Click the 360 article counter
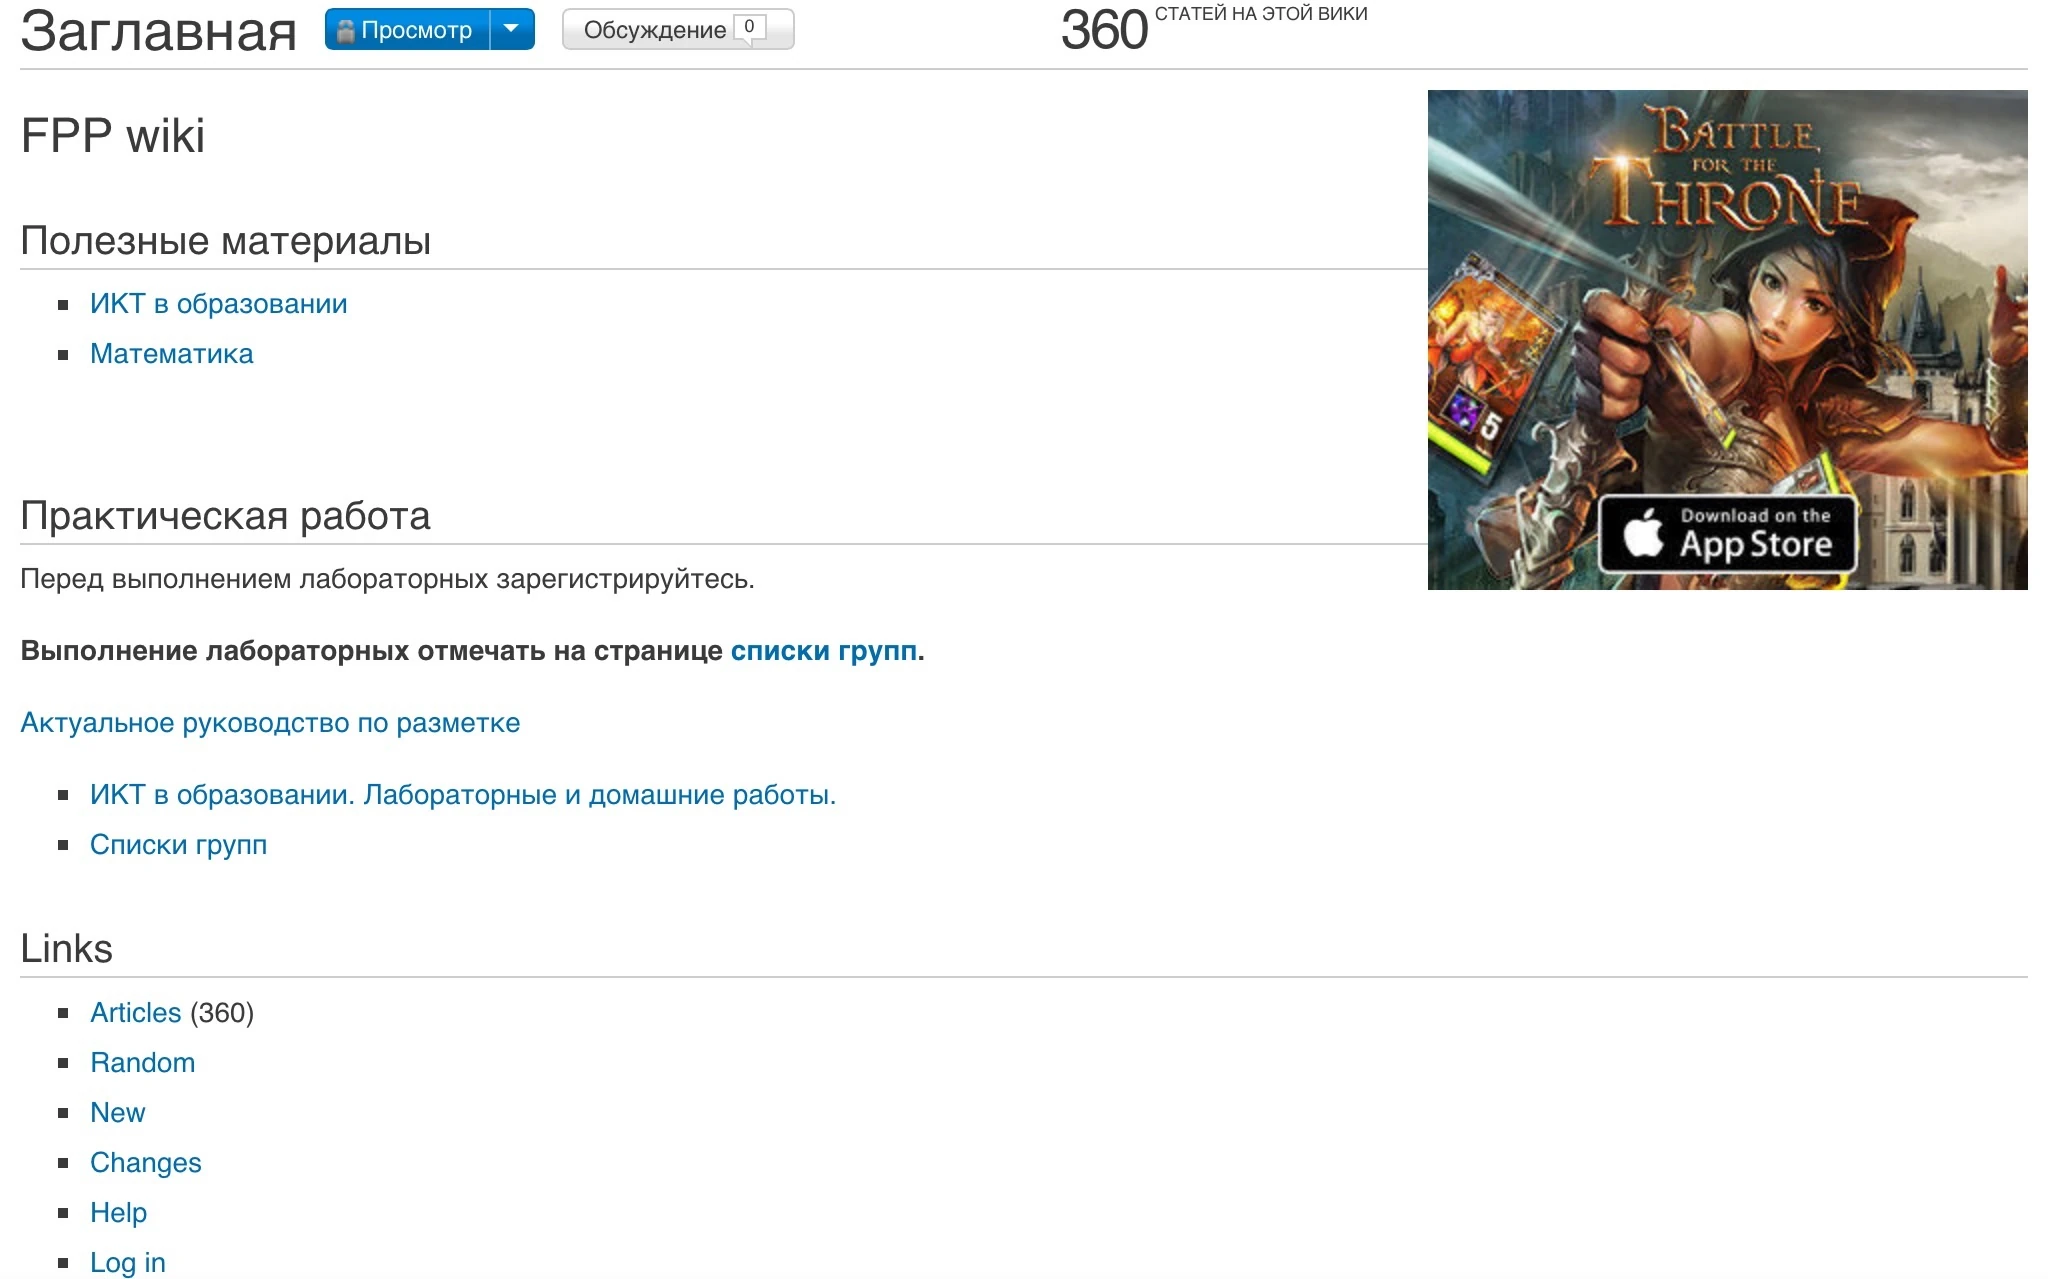This screenshot has height=1279, width=2048. [x=1104, y=30]
